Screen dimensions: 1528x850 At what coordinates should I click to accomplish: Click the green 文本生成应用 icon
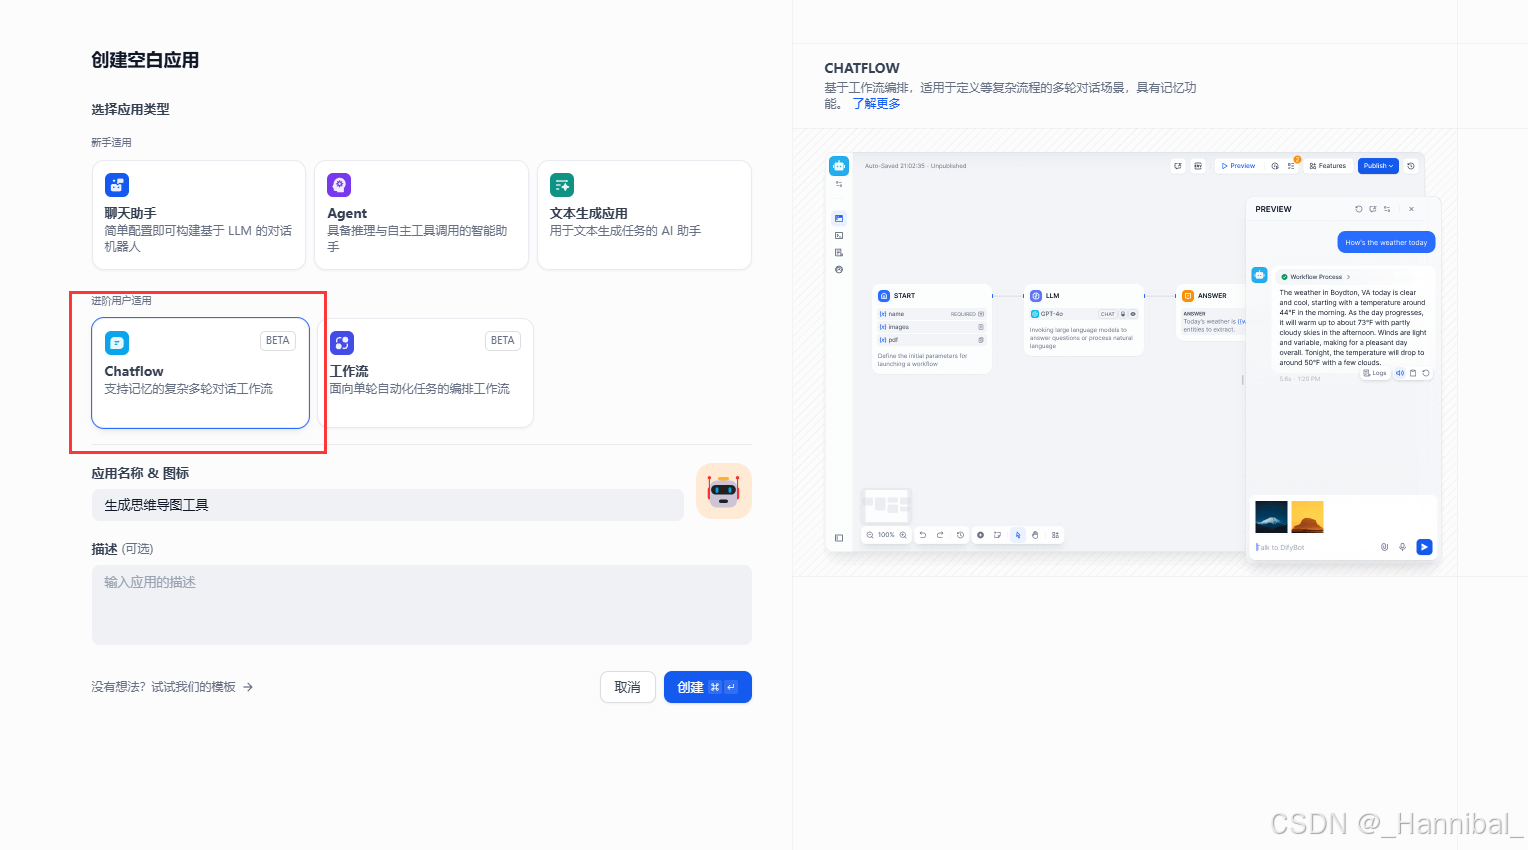pyautogui.click(x=562, y=185)
